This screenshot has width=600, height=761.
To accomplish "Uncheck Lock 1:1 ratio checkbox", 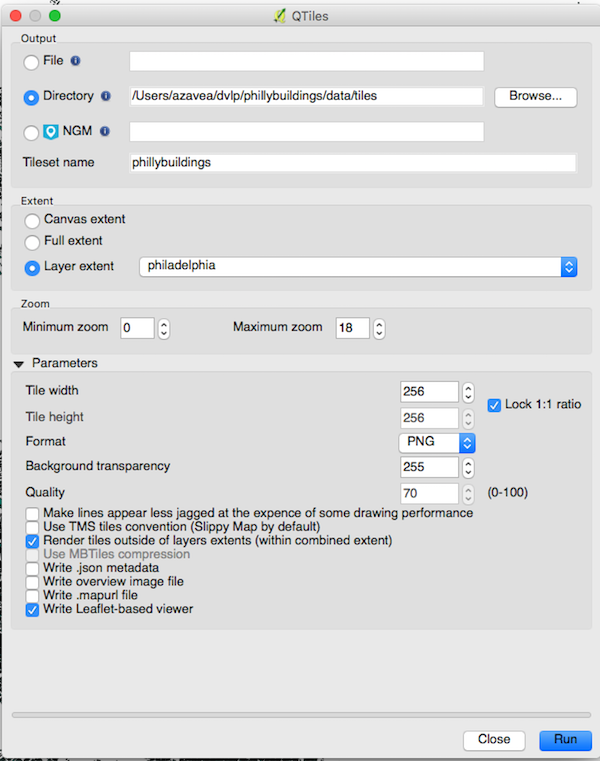I will click(494, 405).
